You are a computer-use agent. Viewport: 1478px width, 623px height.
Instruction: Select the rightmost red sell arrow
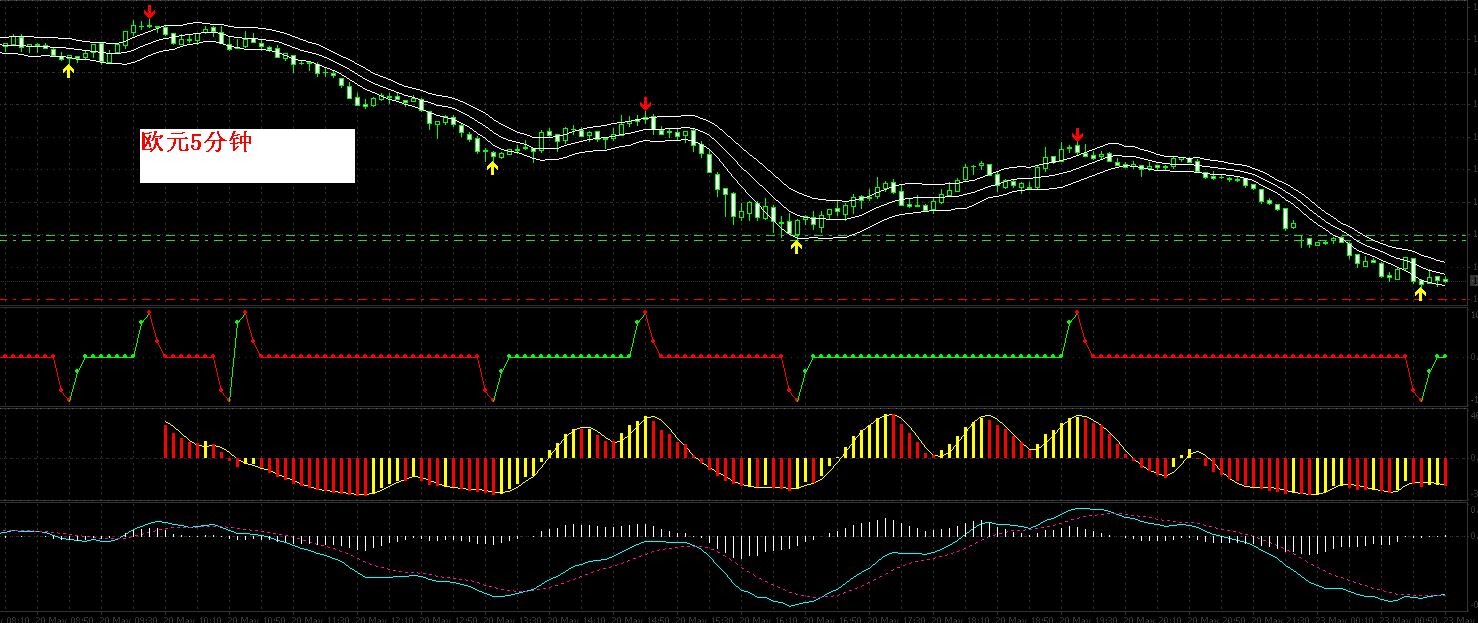click(1077, 135)
